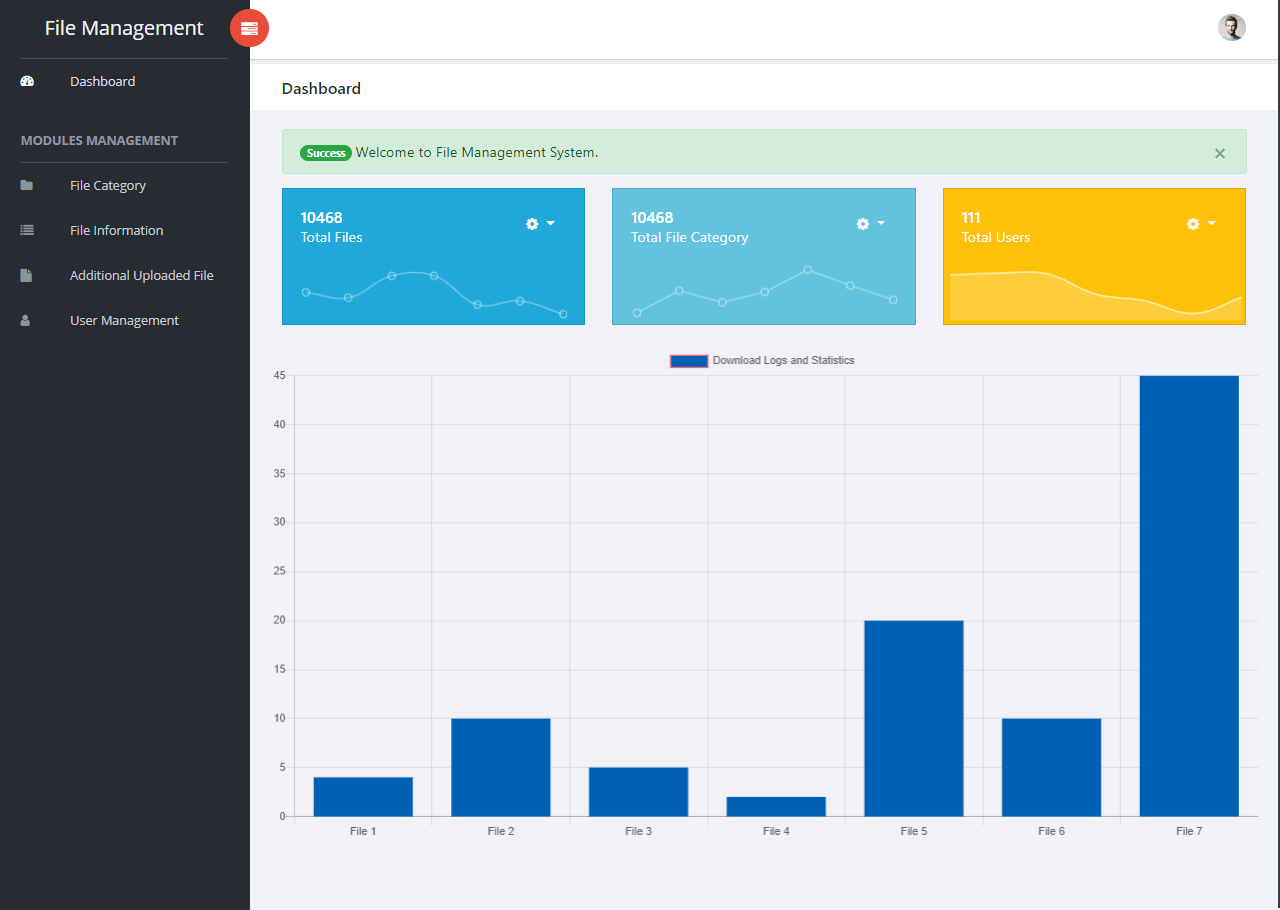Click the File 6 bar in chart
Viewport: 1280px width, 910px height.
click(x=1051, y=767)
